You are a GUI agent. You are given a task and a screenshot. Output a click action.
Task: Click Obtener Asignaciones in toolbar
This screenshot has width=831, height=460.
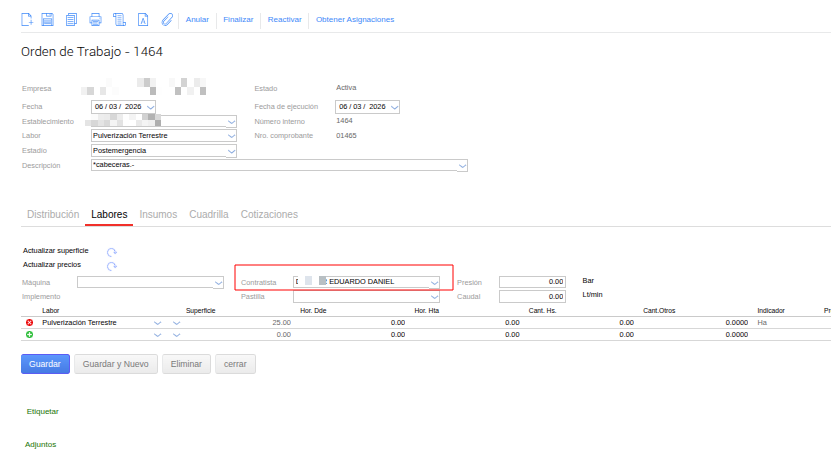point(354,19)
